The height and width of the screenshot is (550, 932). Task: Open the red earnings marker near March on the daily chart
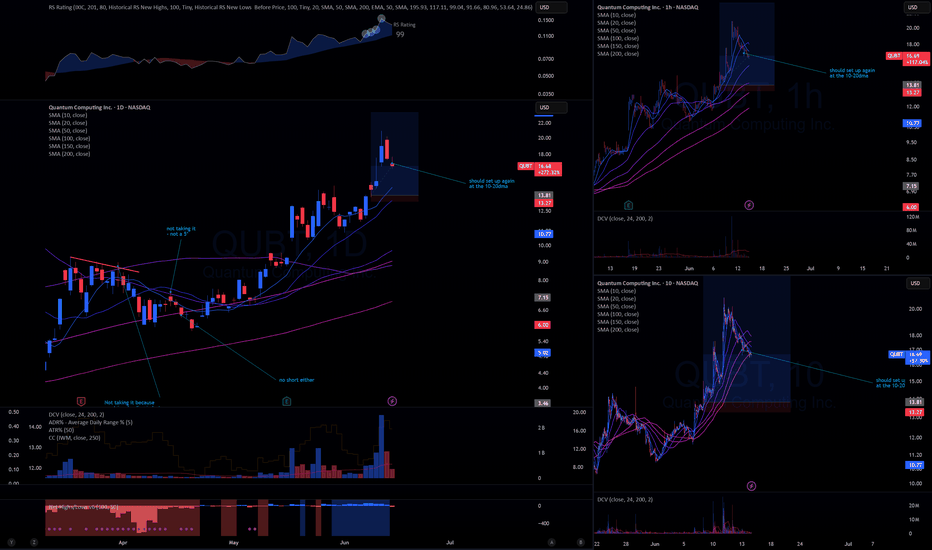pyautogui.click(x=81, y=401)
